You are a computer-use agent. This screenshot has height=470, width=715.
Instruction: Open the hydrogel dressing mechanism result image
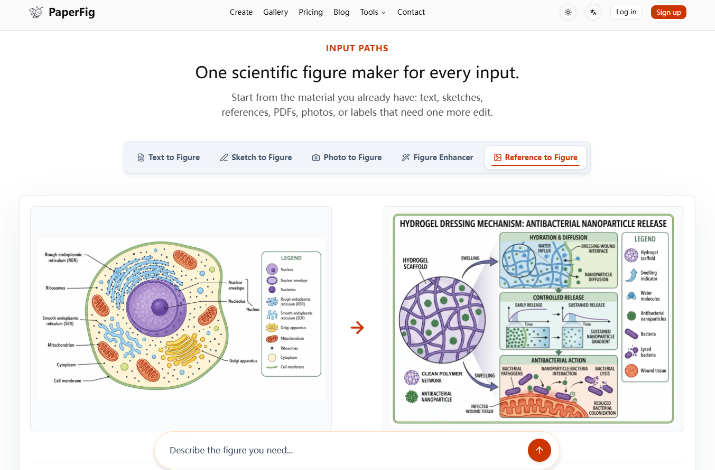pyautogui.click(x=533, y=319)
